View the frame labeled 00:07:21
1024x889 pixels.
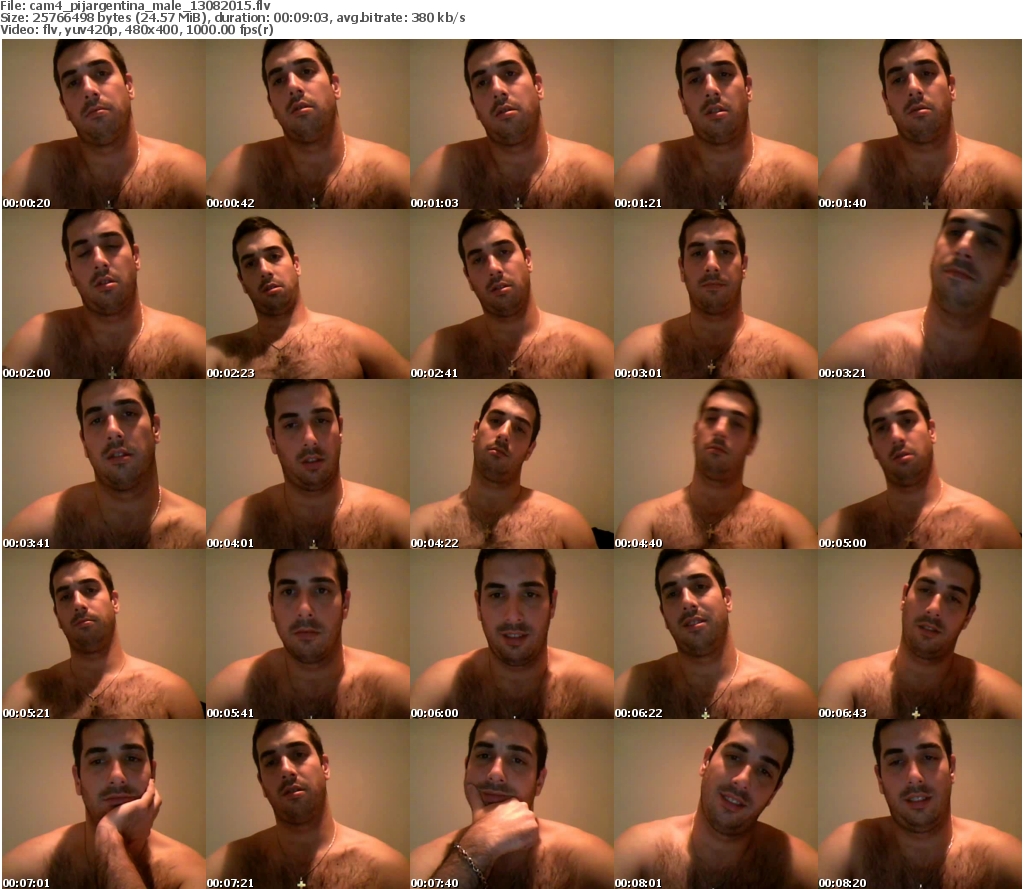[308, 804]
